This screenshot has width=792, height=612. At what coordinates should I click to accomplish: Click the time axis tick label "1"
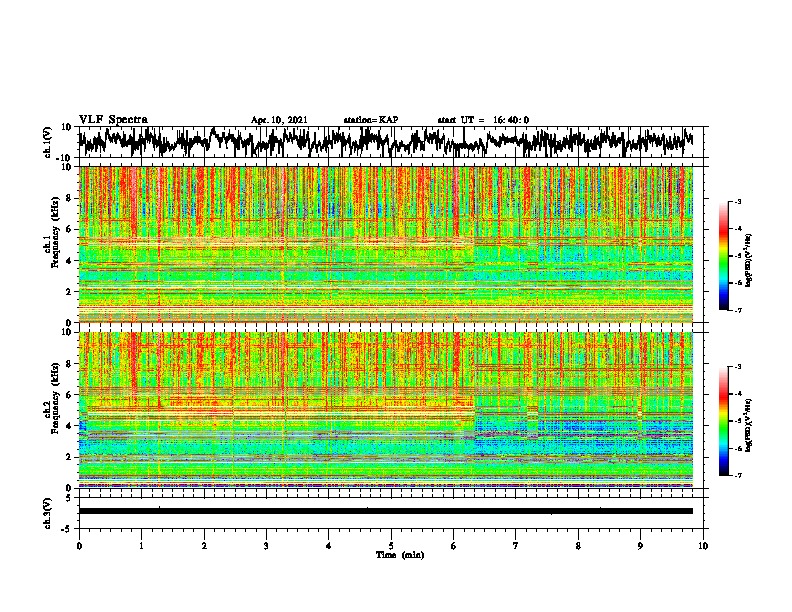[141, 546]
